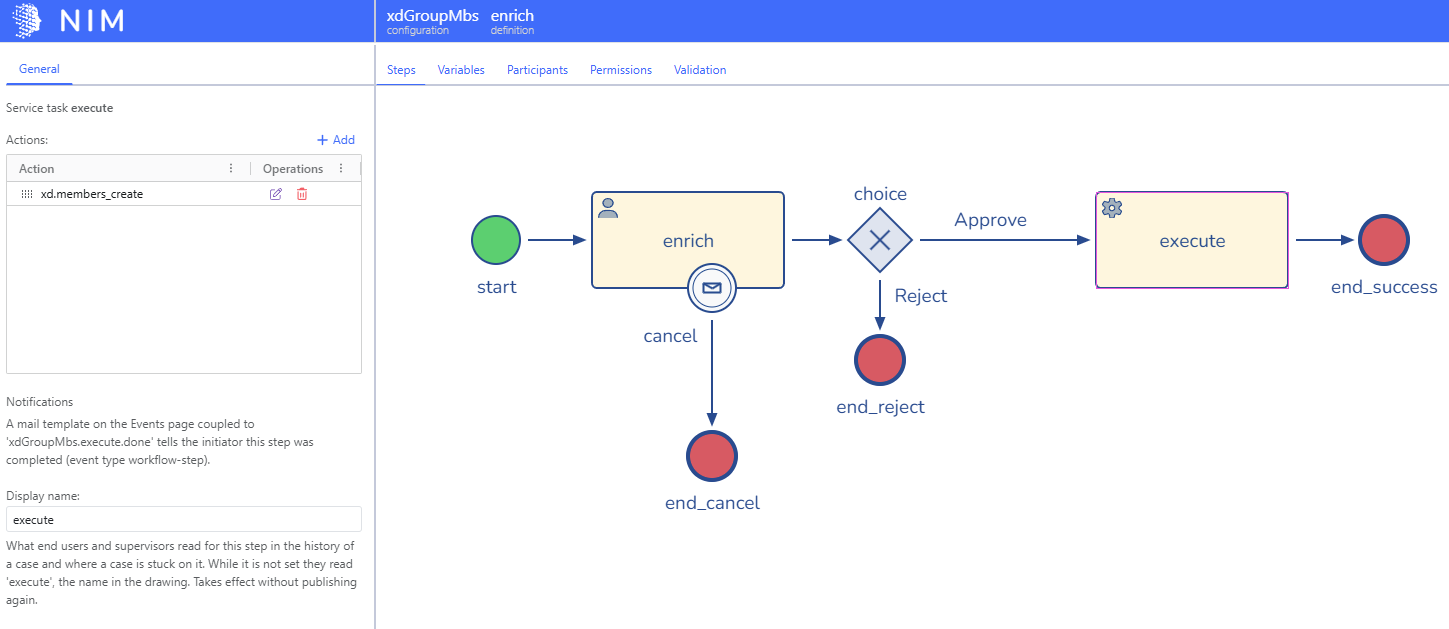Select the green start event node
This screenshot has width=1449, height=629.
pyautogui.click(x=496, y=240)
